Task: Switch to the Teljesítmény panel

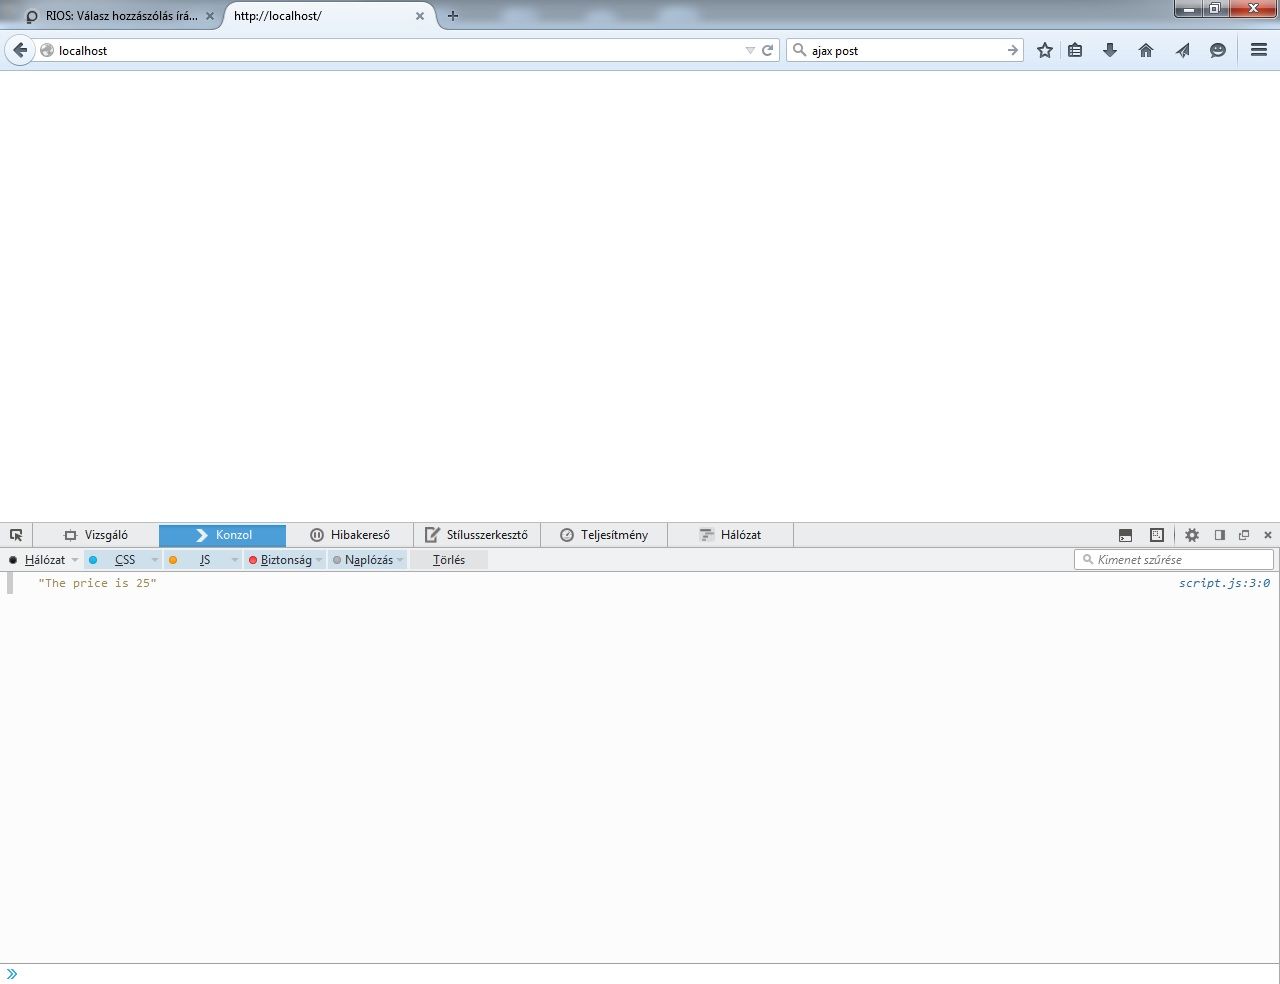Action: pyautogui.click(x=603, y=535)
